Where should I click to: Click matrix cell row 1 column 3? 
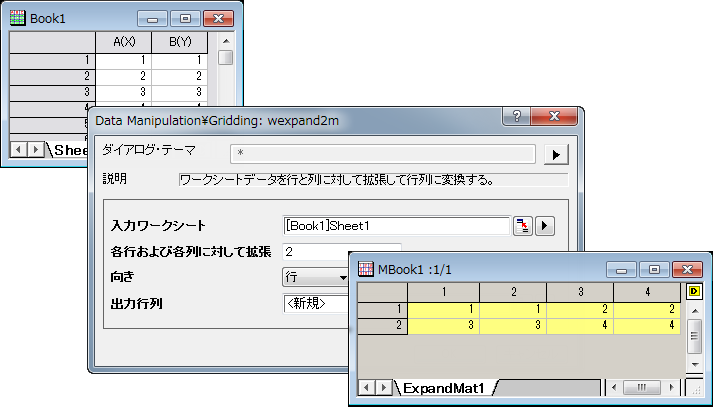click(x=580, y=310)
